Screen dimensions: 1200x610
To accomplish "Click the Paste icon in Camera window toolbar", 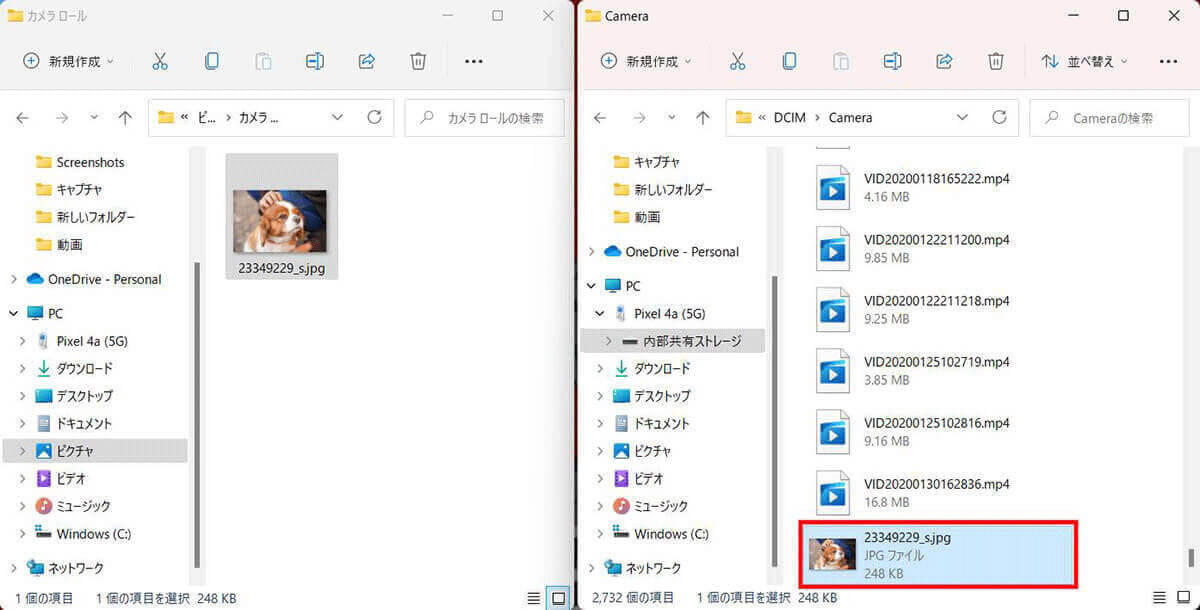I will pos(841,61).
